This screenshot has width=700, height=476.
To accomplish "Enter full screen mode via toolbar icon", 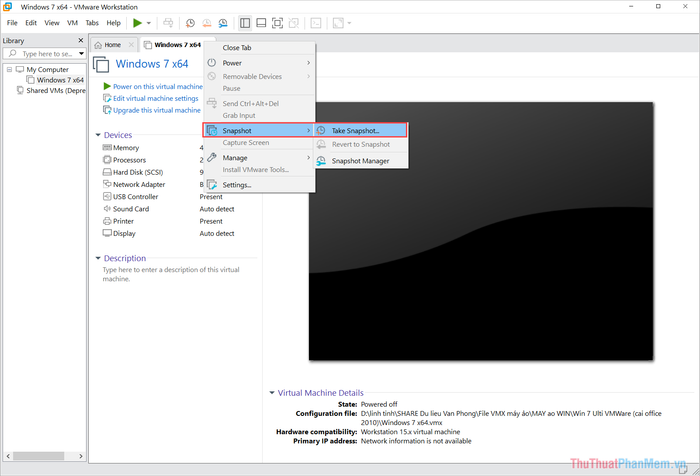I will tap(277, 23).
